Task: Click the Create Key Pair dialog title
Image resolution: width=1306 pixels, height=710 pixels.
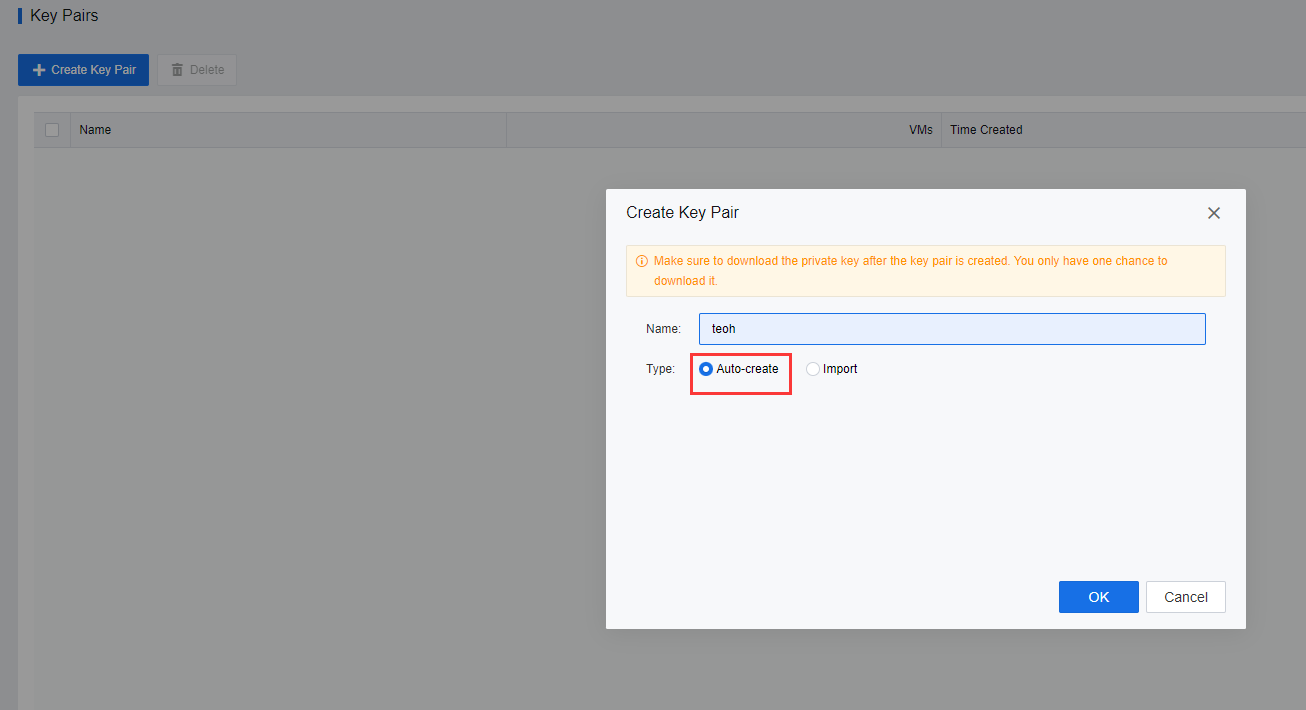Action: [x=682, y=212]
